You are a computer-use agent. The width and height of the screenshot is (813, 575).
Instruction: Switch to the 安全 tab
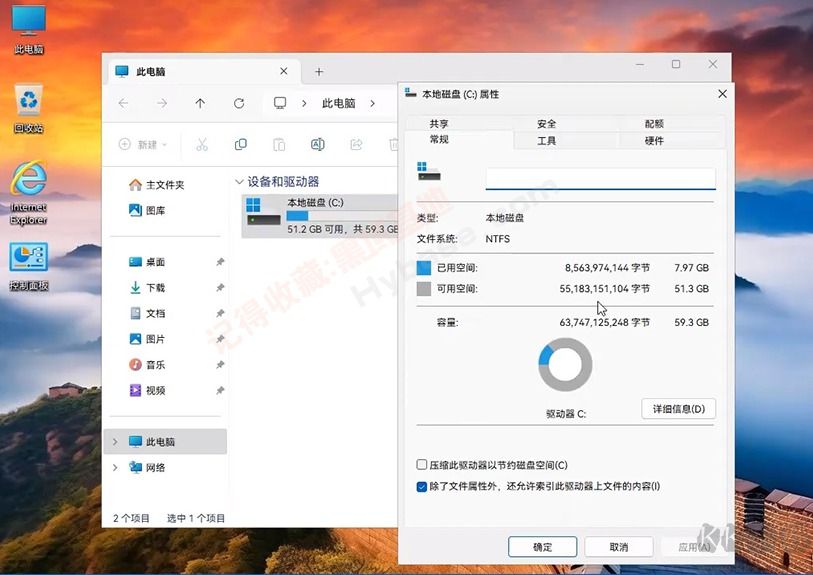tap(546, 123)
